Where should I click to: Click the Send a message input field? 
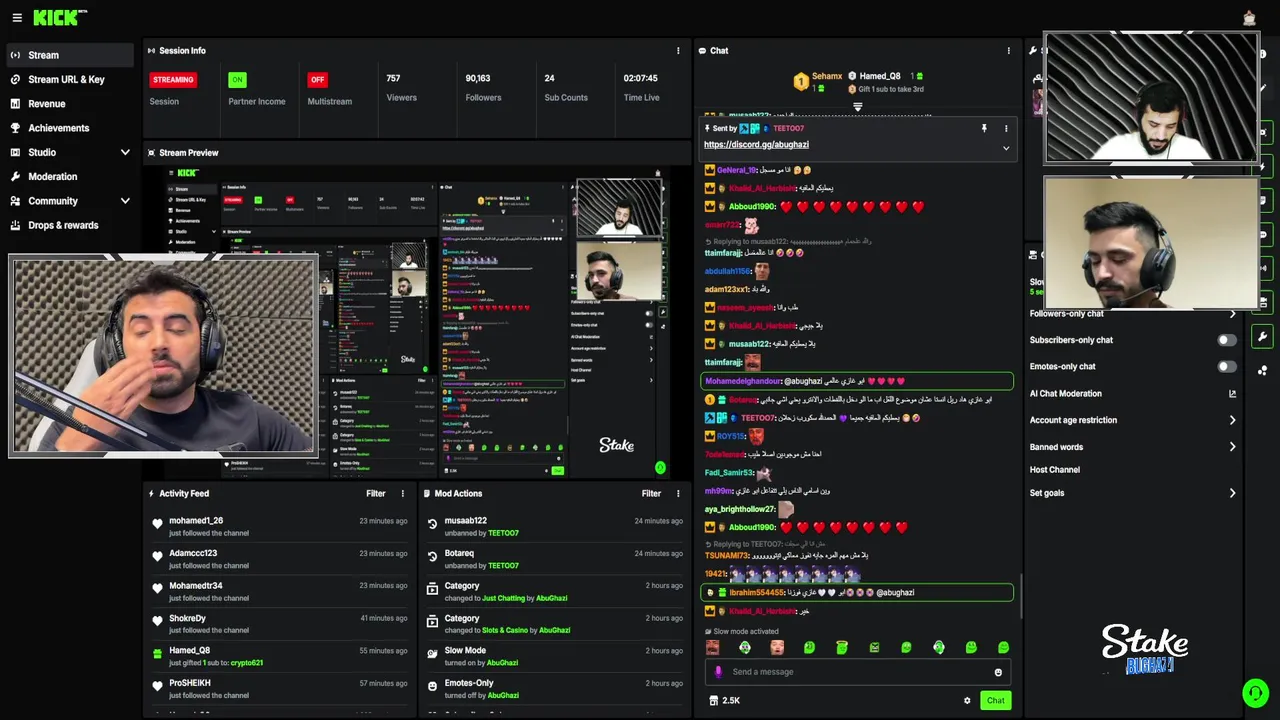857,672
